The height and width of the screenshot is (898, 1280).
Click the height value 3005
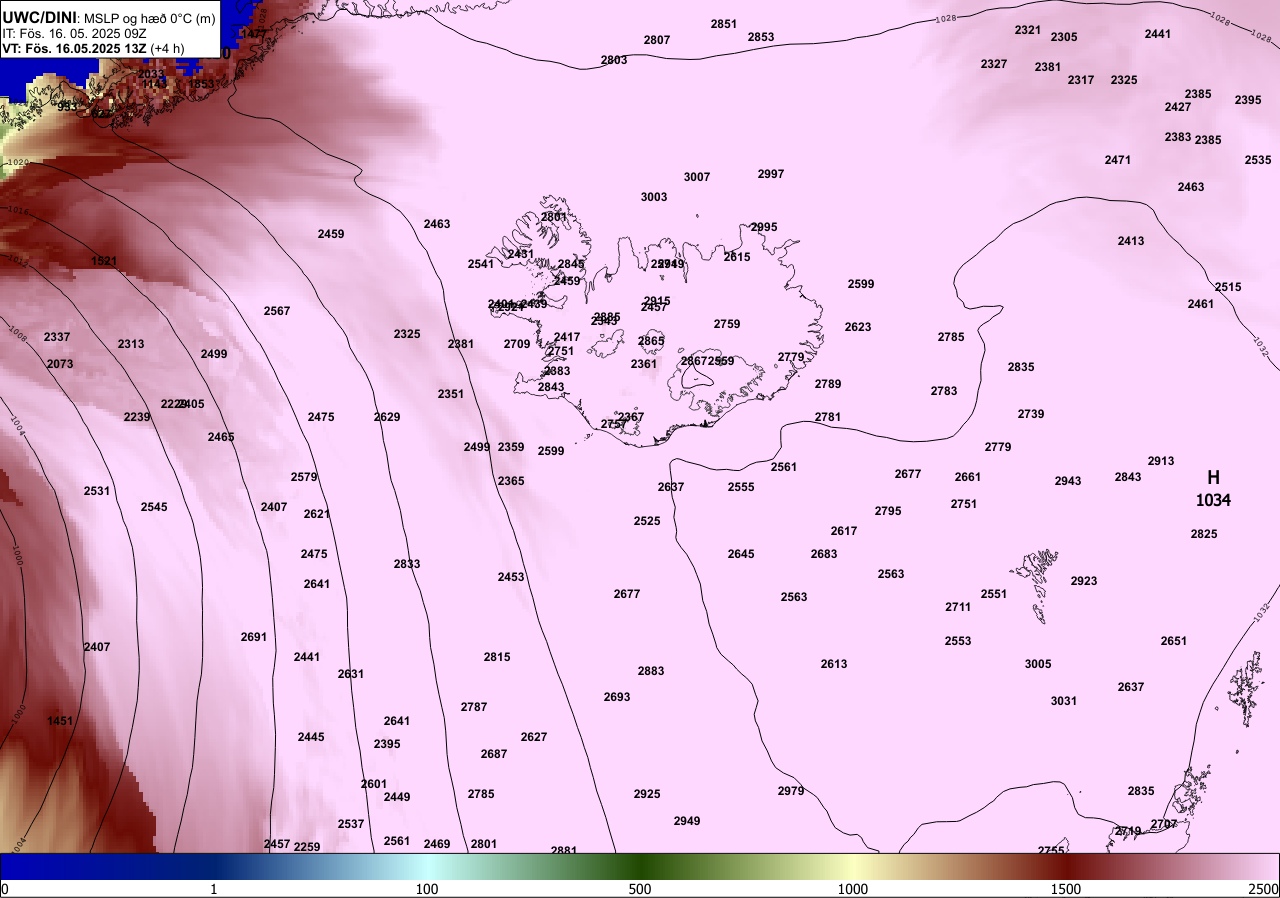pos(1038,664)
